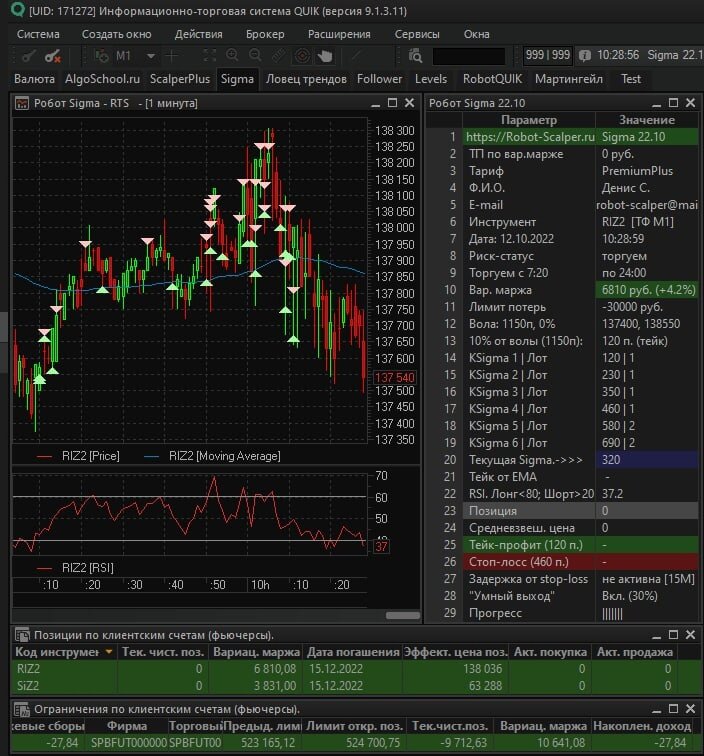The width and height of the screenshot is (704, 756).
Task: Toggle the target tracking icon
Action: click(302, 56)
